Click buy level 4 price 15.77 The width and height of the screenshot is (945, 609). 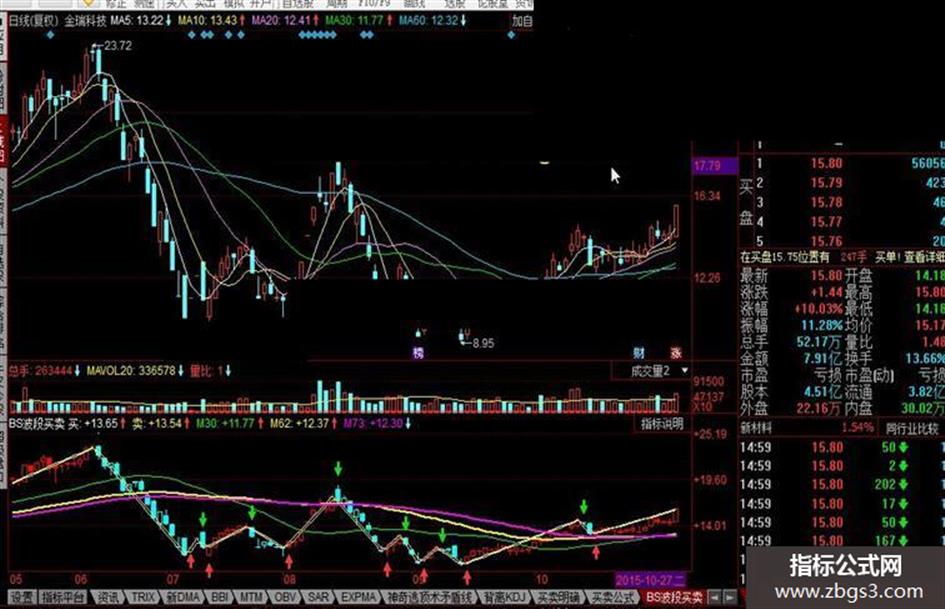point(826,222)
